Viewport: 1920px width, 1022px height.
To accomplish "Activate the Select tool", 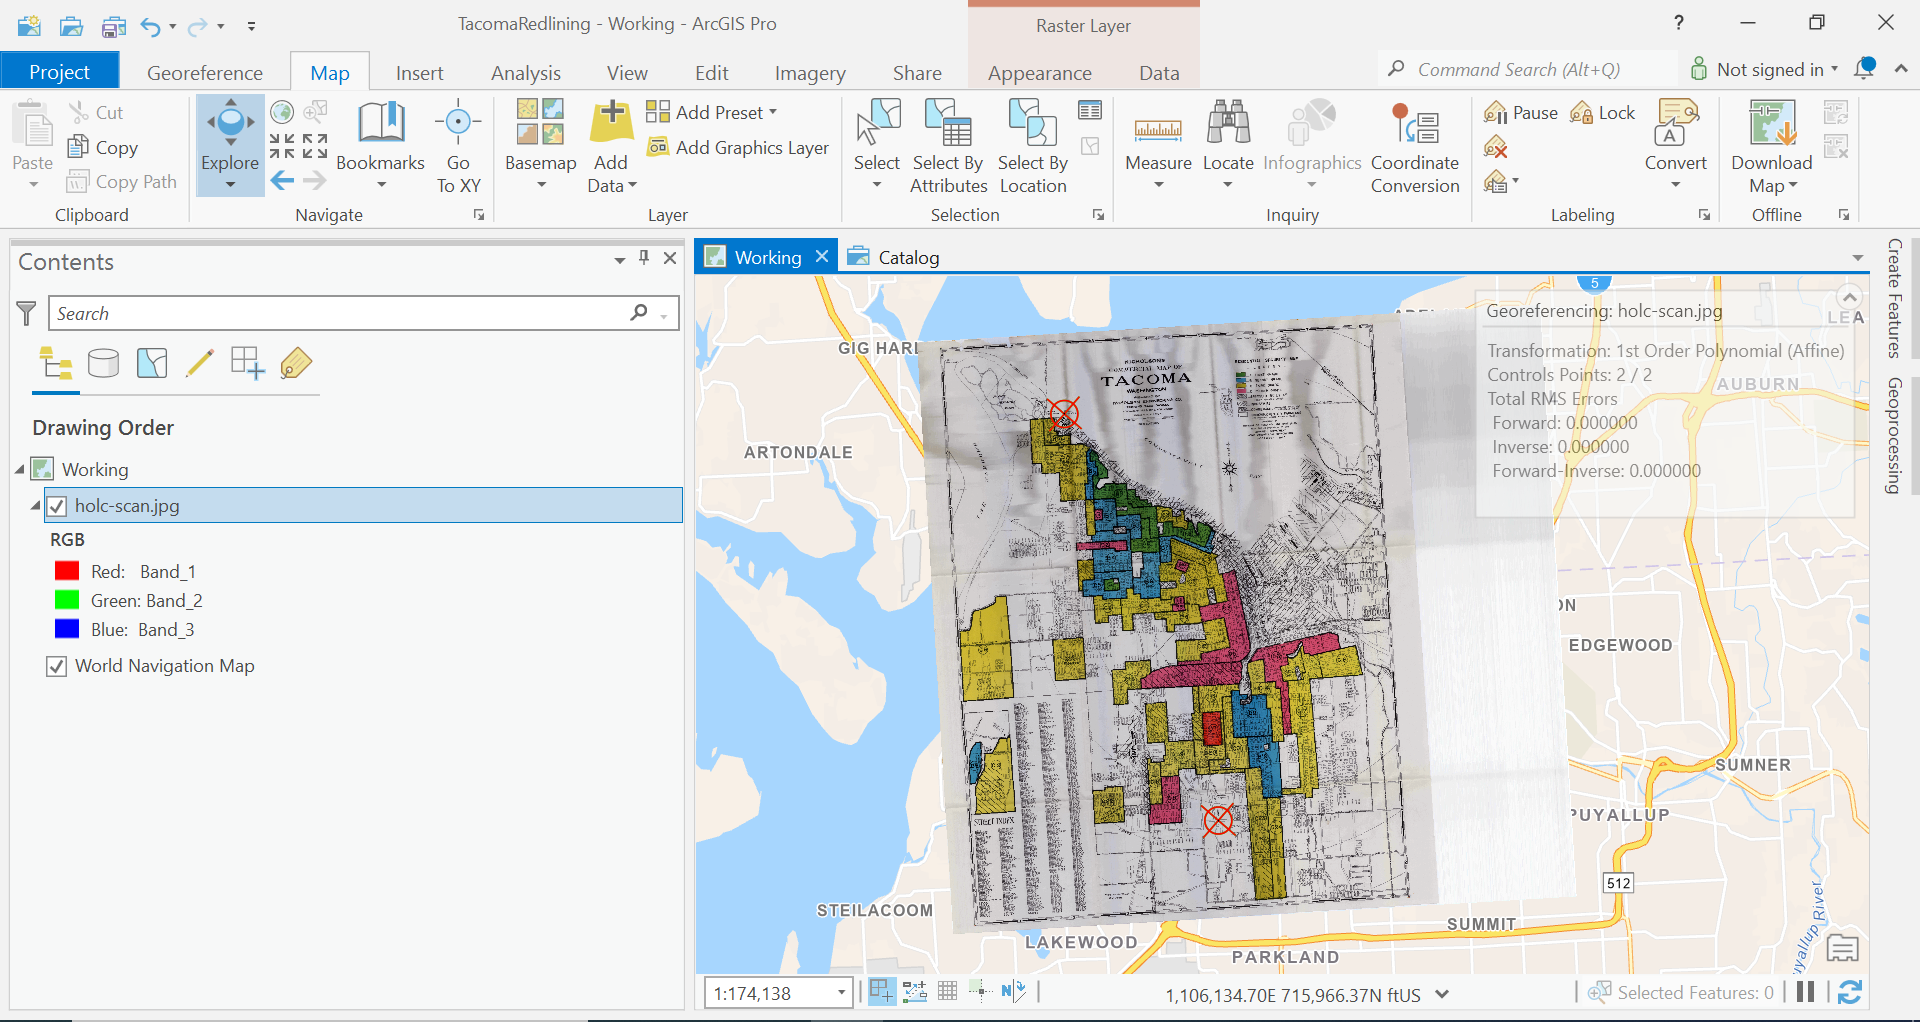I will tap(877, 145).
